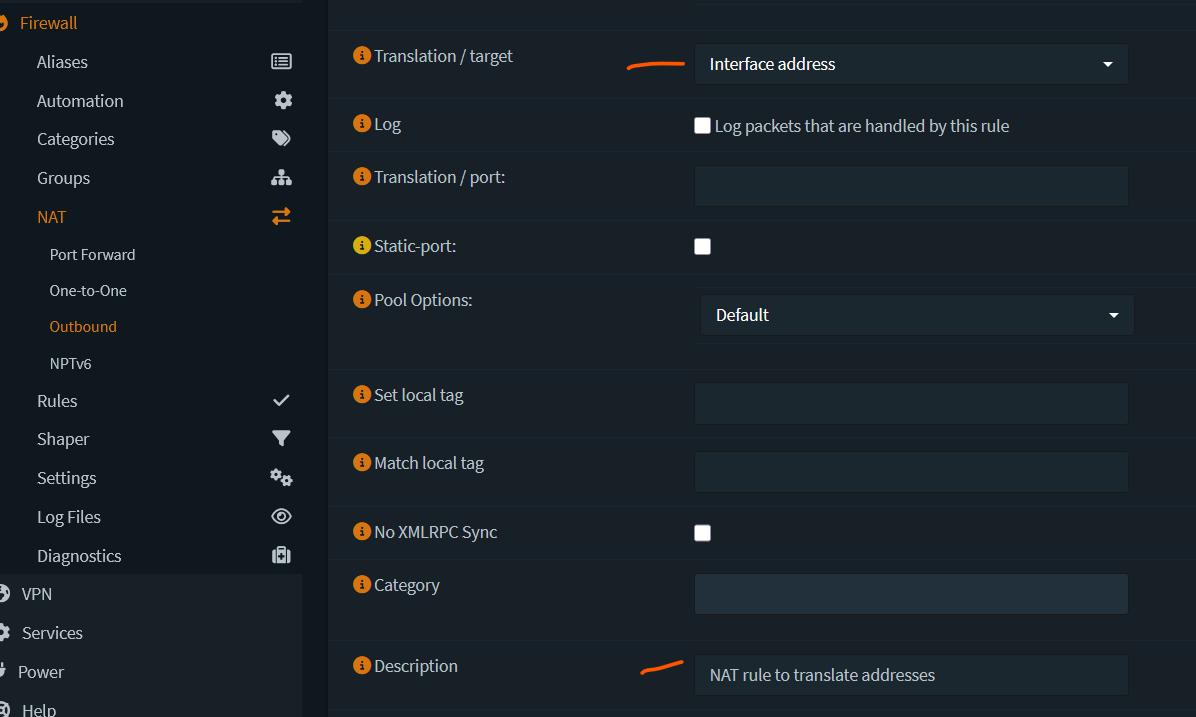
Task: Check the No XMLRPC Sync checkbox
Action: tap(702, 533)
